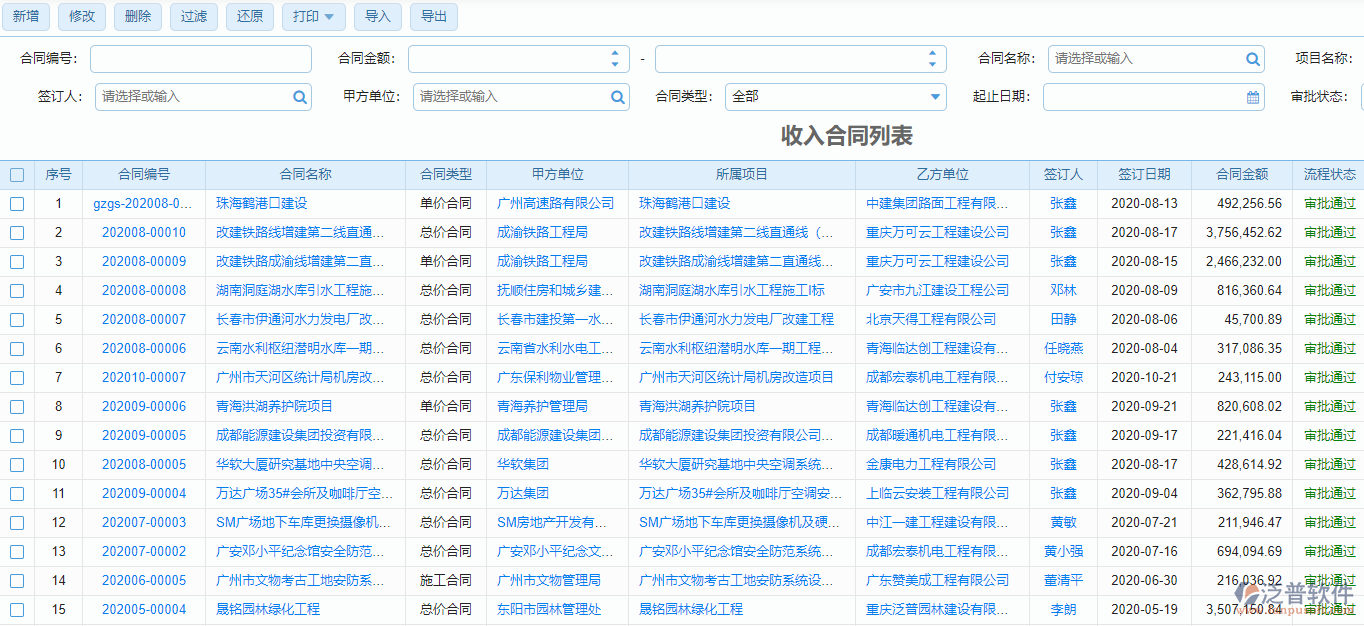The width and height of the screenshot is (1364, 626).
Task: Toggle the select-all checkbox in the table header
Action: click(x=16, y=174)
